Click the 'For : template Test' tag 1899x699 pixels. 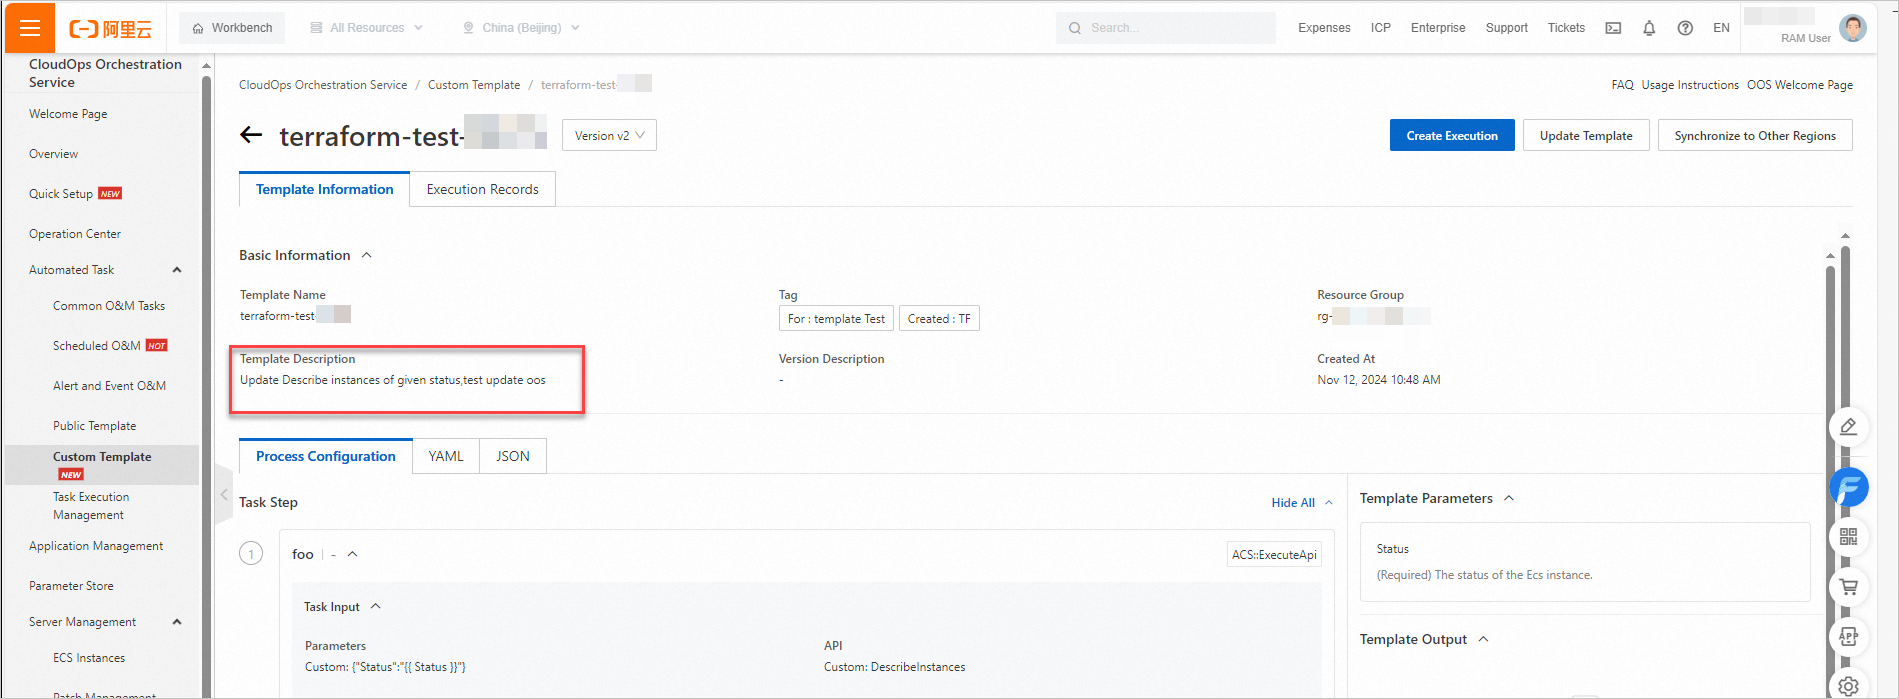pyautogui.click(x=836, y=319)
